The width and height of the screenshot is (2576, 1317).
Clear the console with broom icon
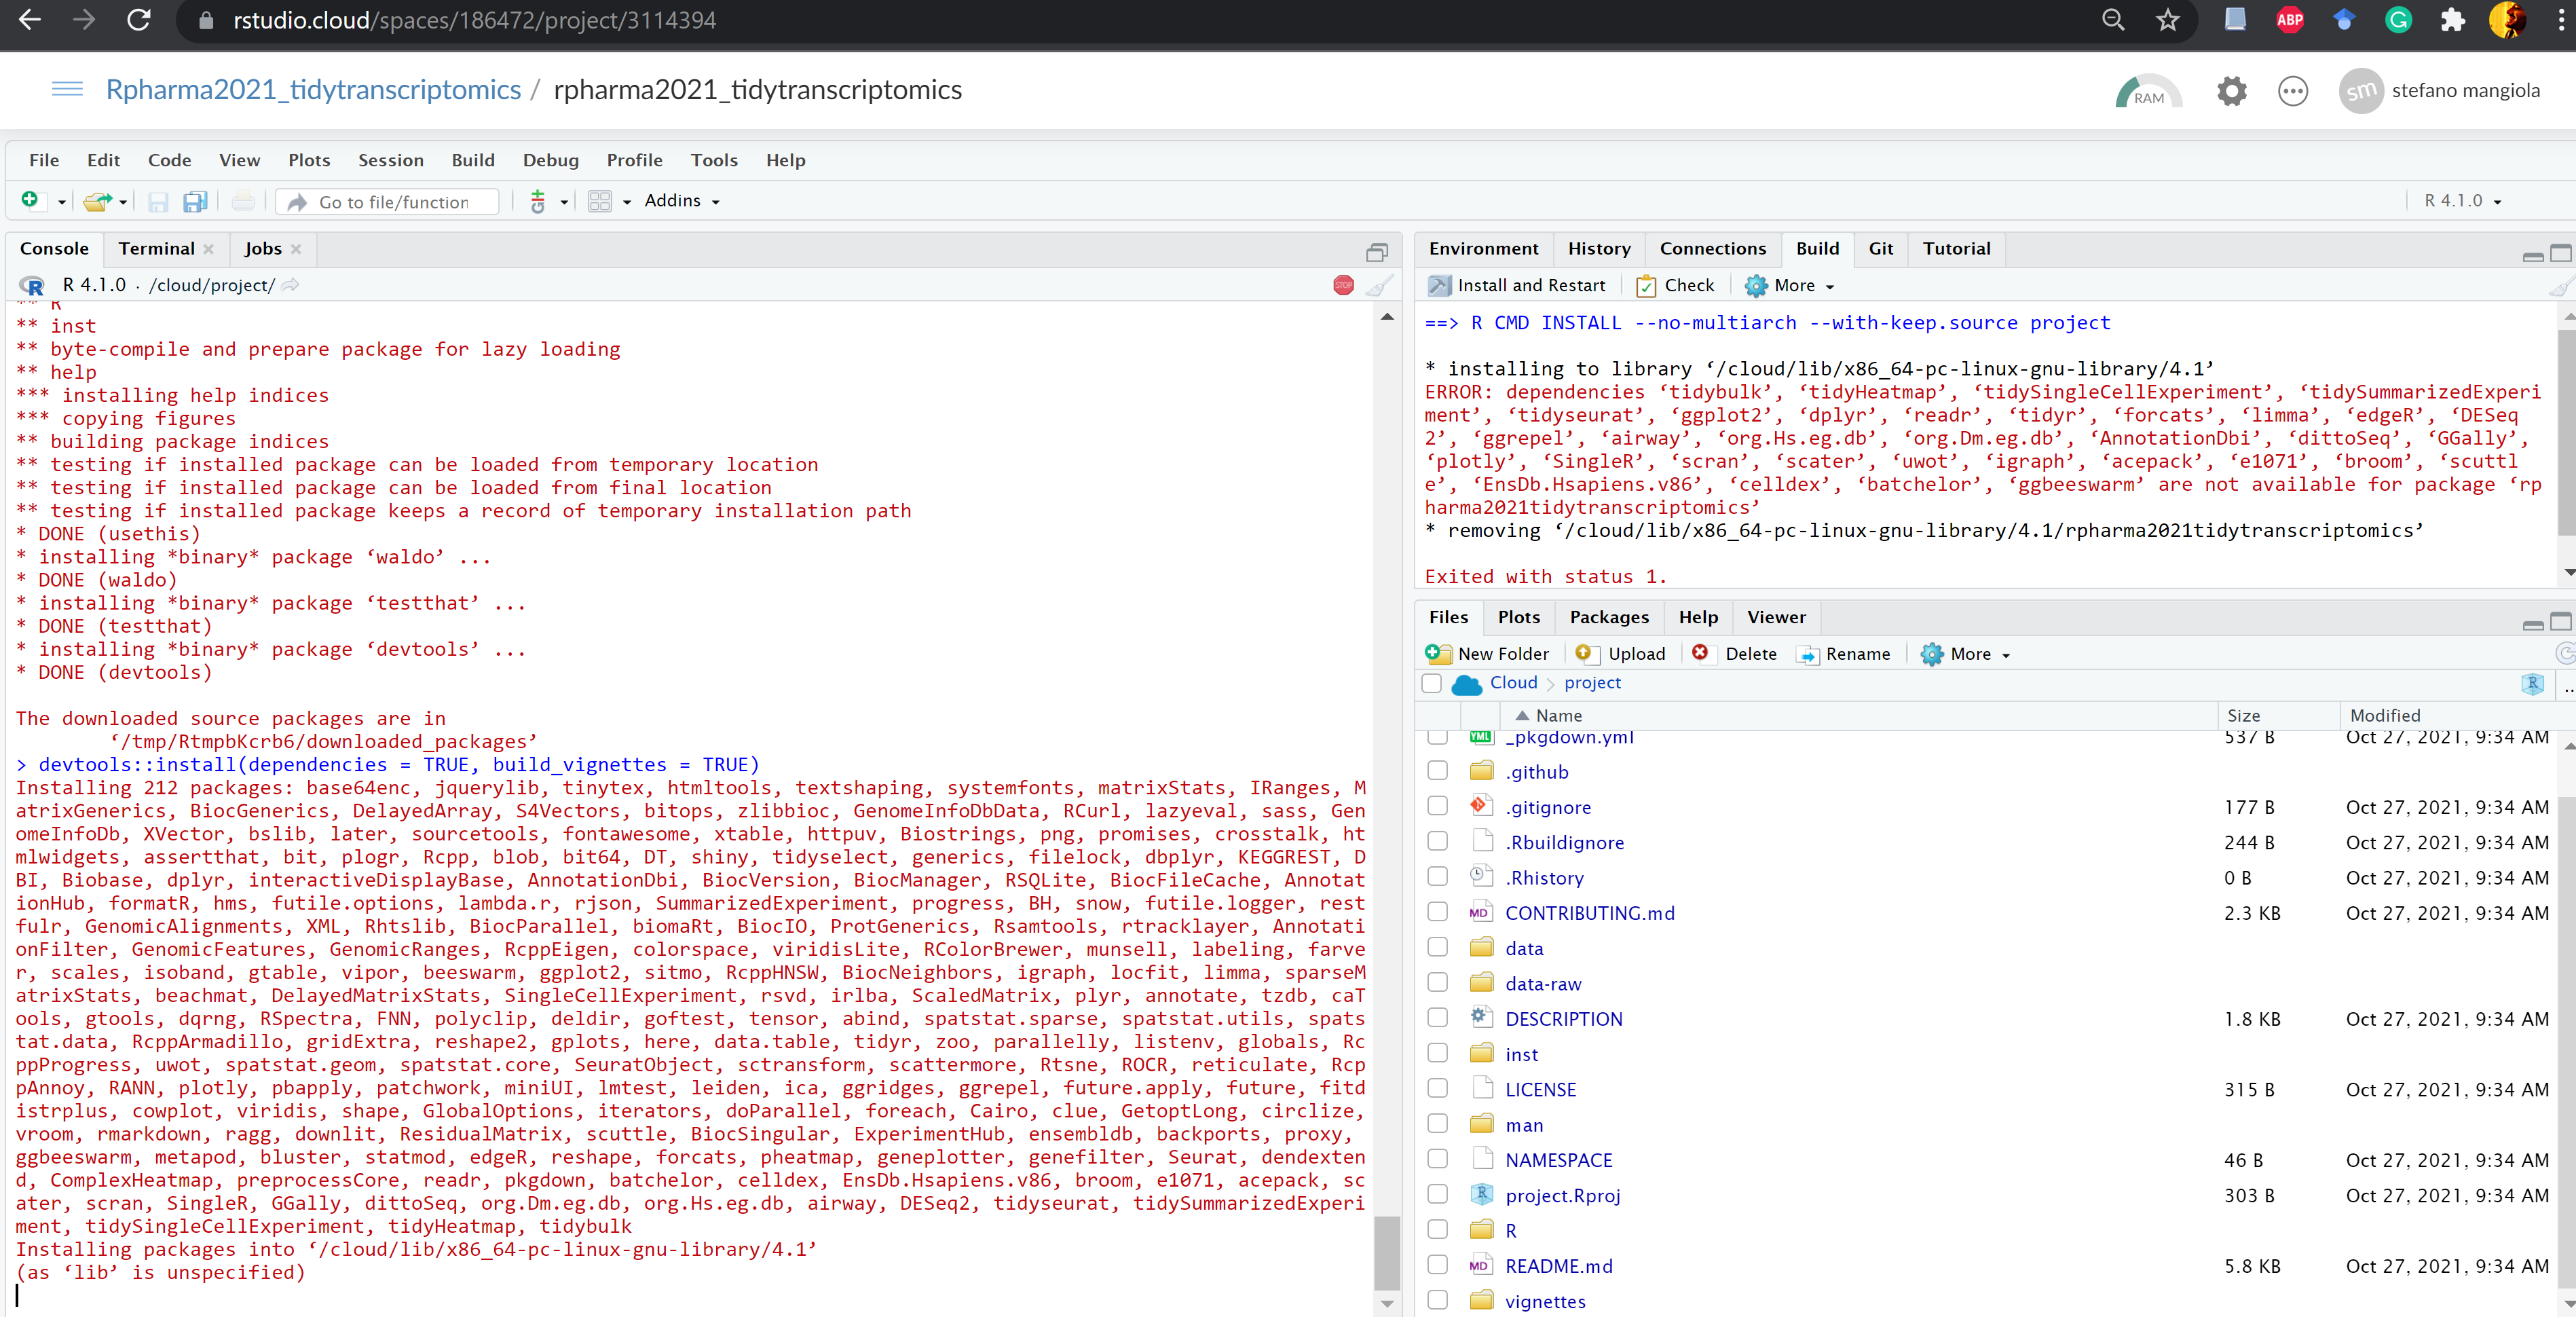point(1379,285)
